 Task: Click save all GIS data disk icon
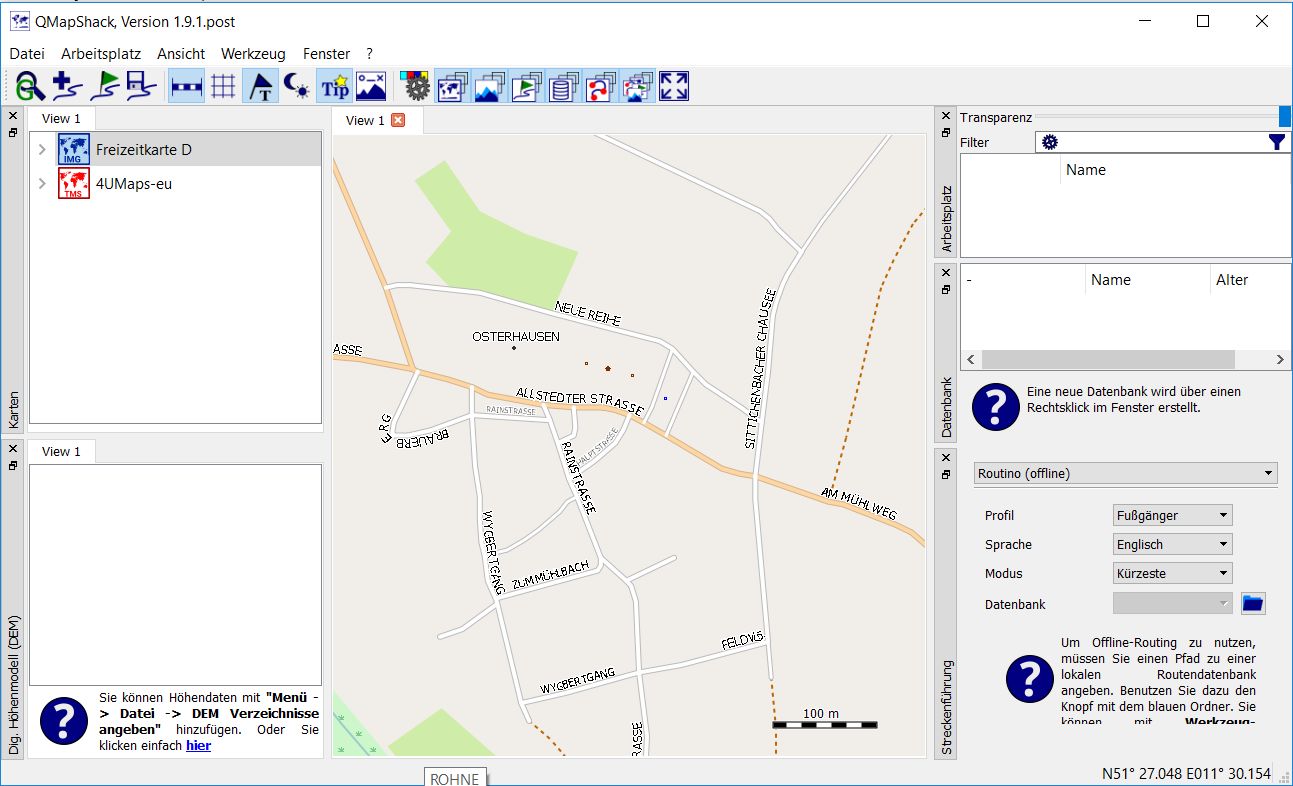coord(140,86)
